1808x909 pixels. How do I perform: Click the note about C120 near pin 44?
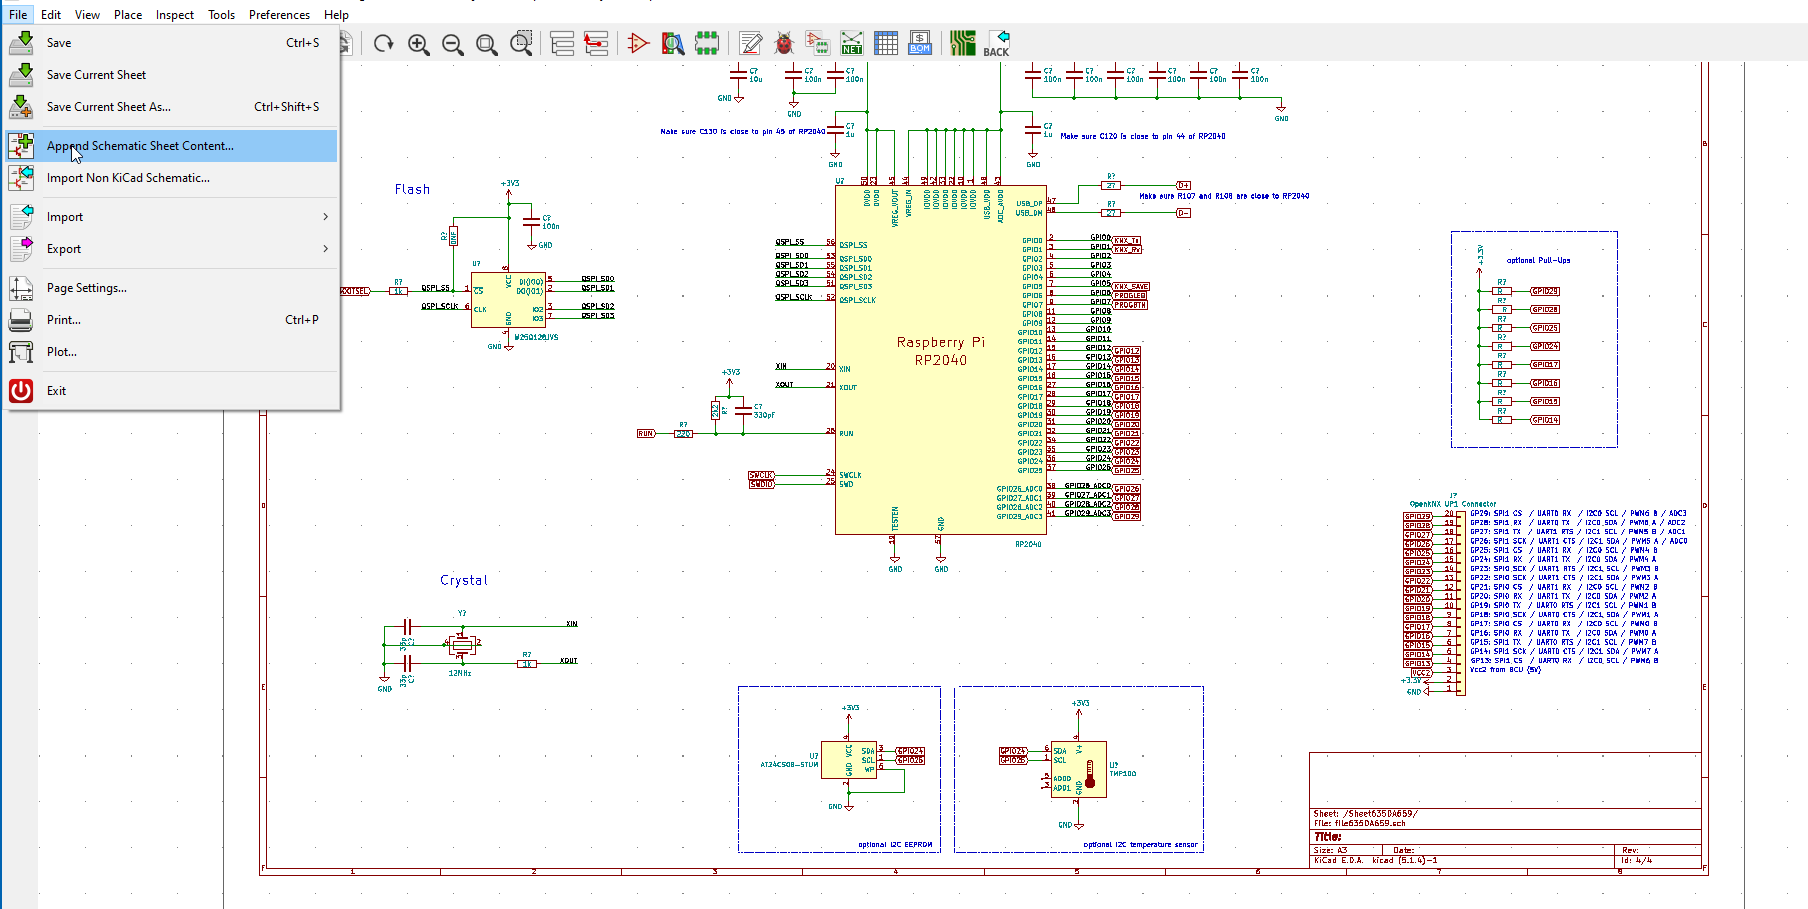click(1143, 136)
